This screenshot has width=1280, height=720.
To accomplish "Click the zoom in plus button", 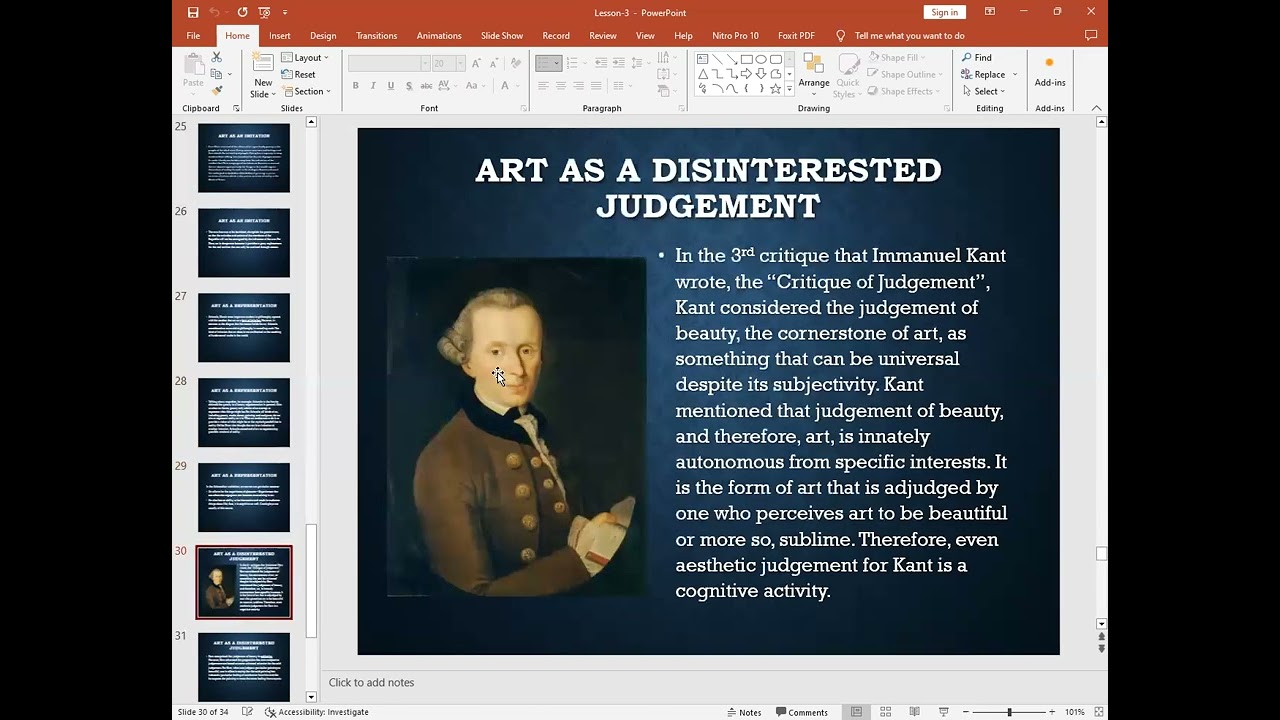I will (1052, 712).
